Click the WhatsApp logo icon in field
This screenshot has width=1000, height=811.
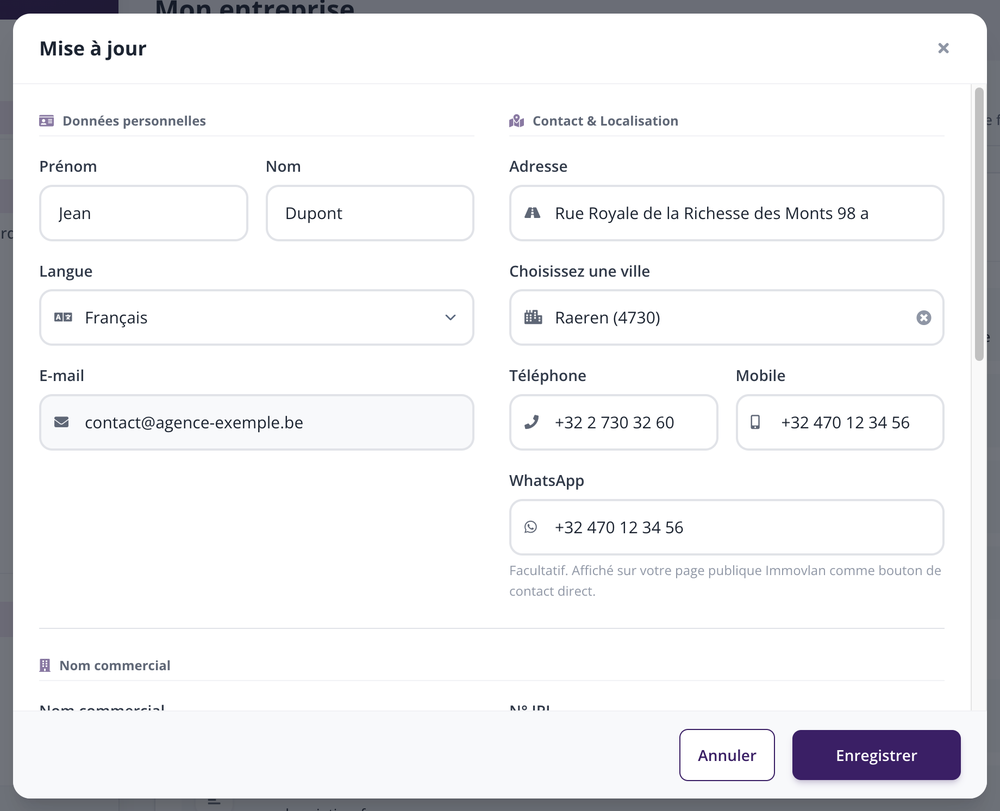click(x=531, y=527)
